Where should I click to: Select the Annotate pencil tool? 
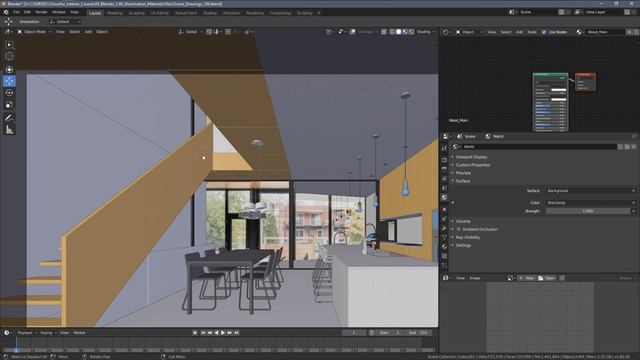tap(9, 118)
